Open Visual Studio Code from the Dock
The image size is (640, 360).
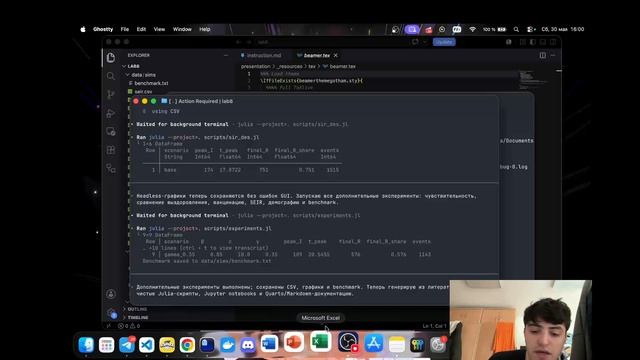pyautogui.click(x=147, y=345)
